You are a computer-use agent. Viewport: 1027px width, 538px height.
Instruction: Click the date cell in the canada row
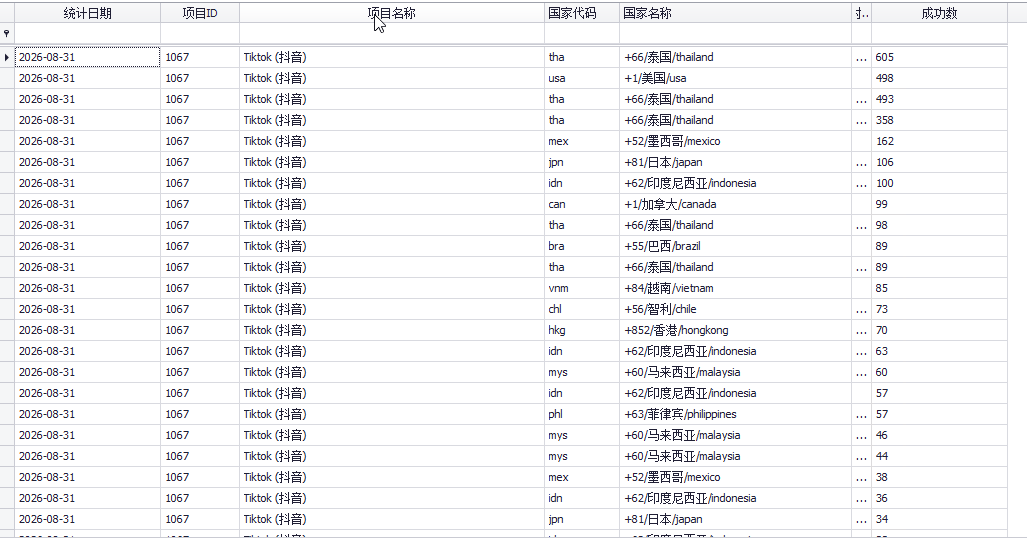point(88,204)
